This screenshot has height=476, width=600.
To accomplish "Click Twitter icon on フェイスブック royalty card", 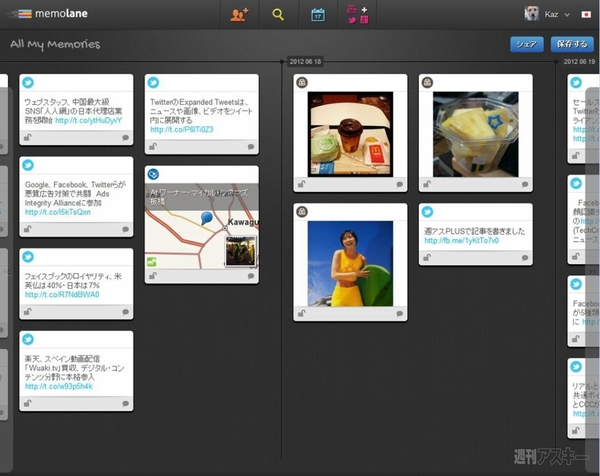I will click(28, 256).
